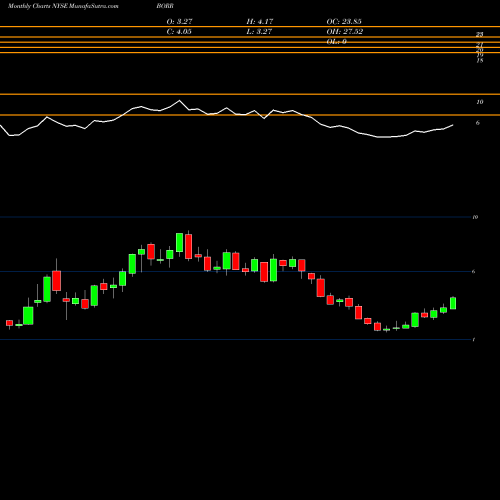
Task: Click the peak of the white indicator line
Action: coord(179,100)
